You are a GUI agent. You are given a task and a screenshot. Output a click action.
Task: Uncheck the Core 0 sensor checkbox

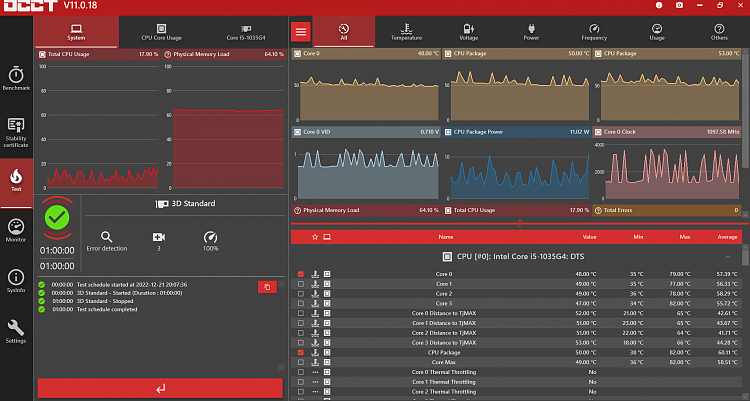coord(301,274)
